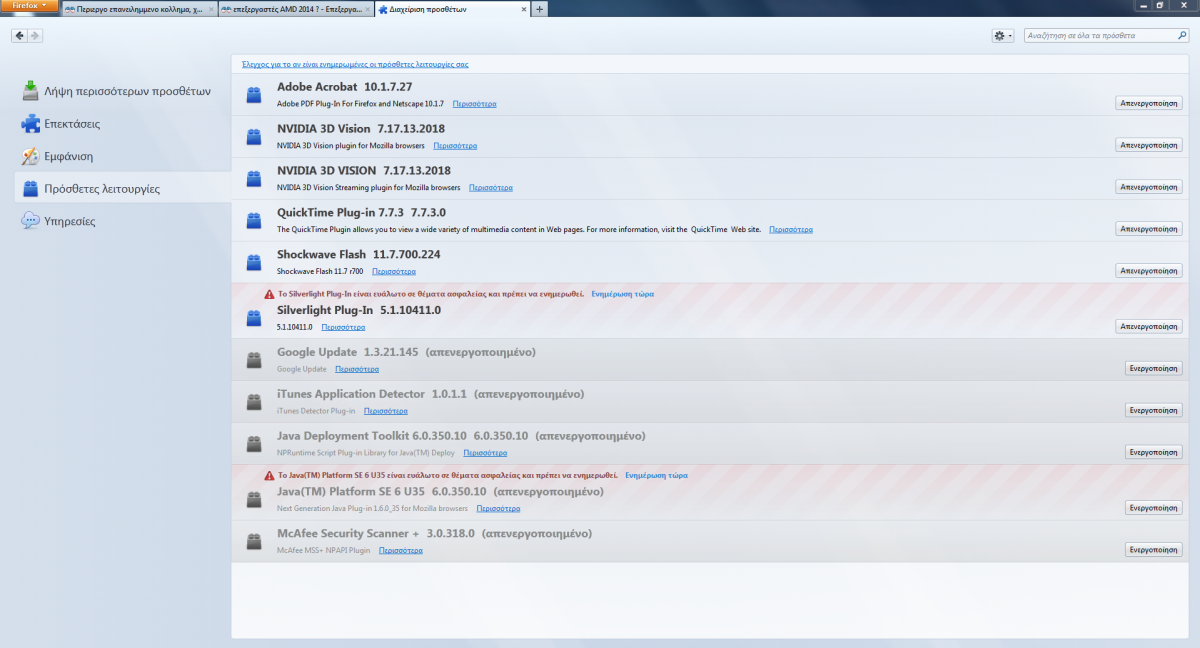Click the McAfee Security Scanner plugin icon

coord(254,542)
